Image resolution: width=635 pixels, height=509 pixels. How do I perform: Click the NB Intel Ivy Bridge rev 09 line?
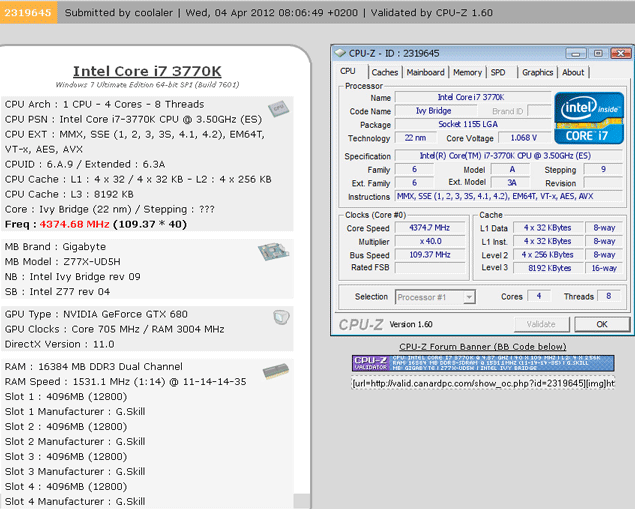[x=72, y=277]
